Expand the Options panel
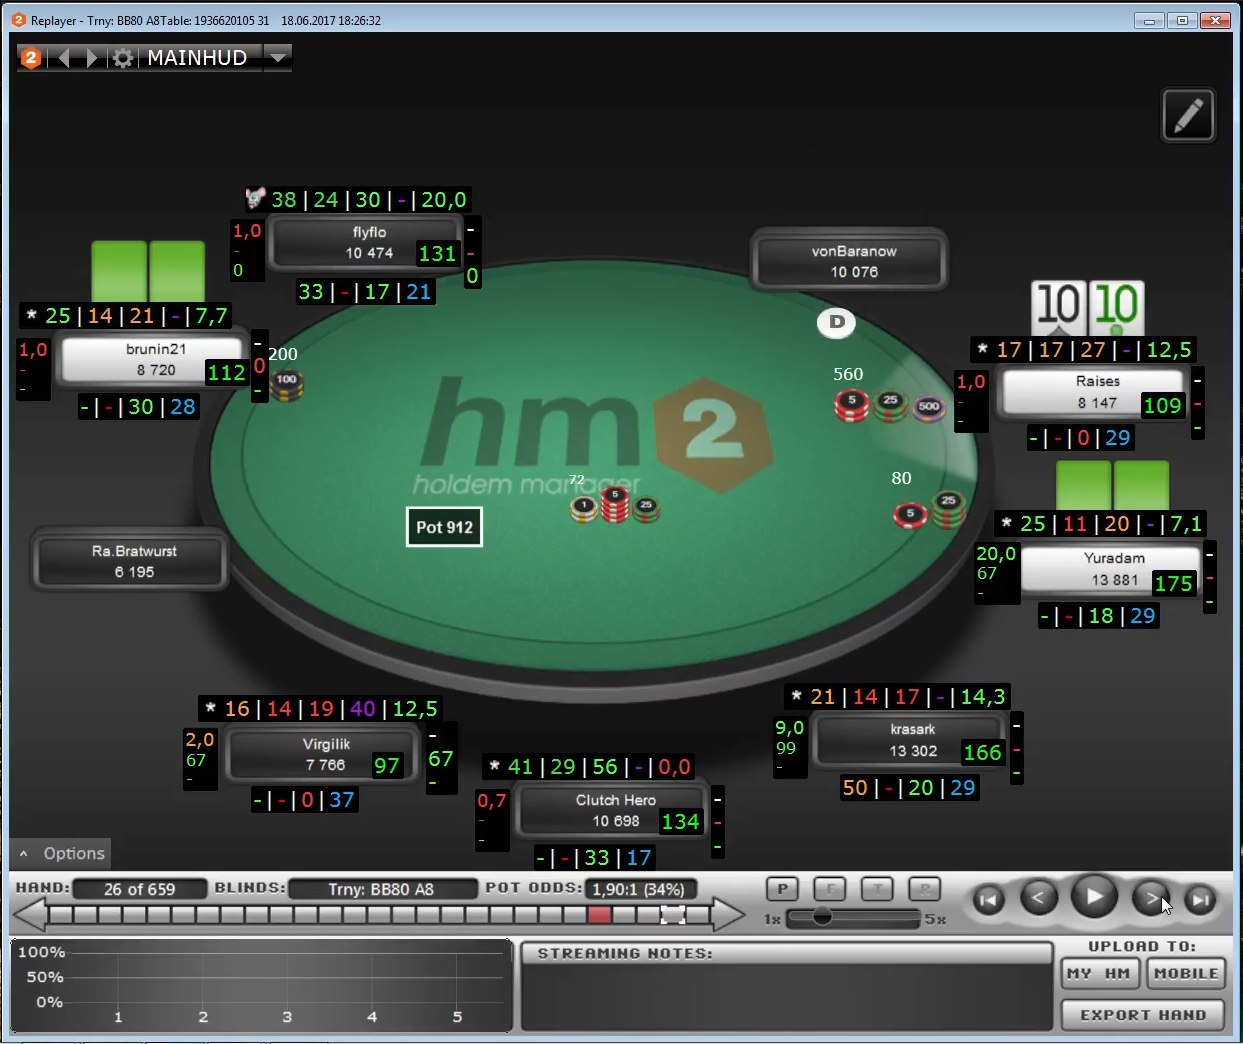Image resolution: width=1243 pixels, height=1044 pixels. pos(61,853)
